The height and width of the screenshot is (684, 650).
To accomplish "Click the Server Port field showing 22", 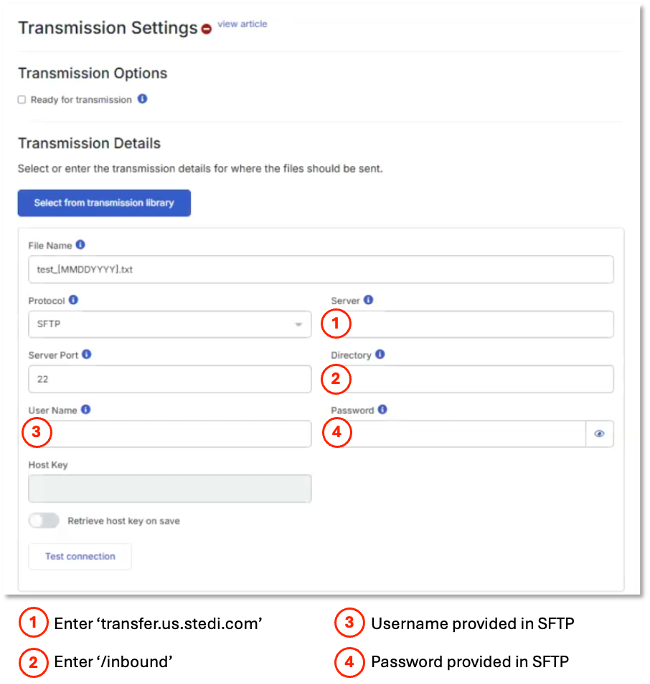I will pyautogui.click(x=170, y=379).
